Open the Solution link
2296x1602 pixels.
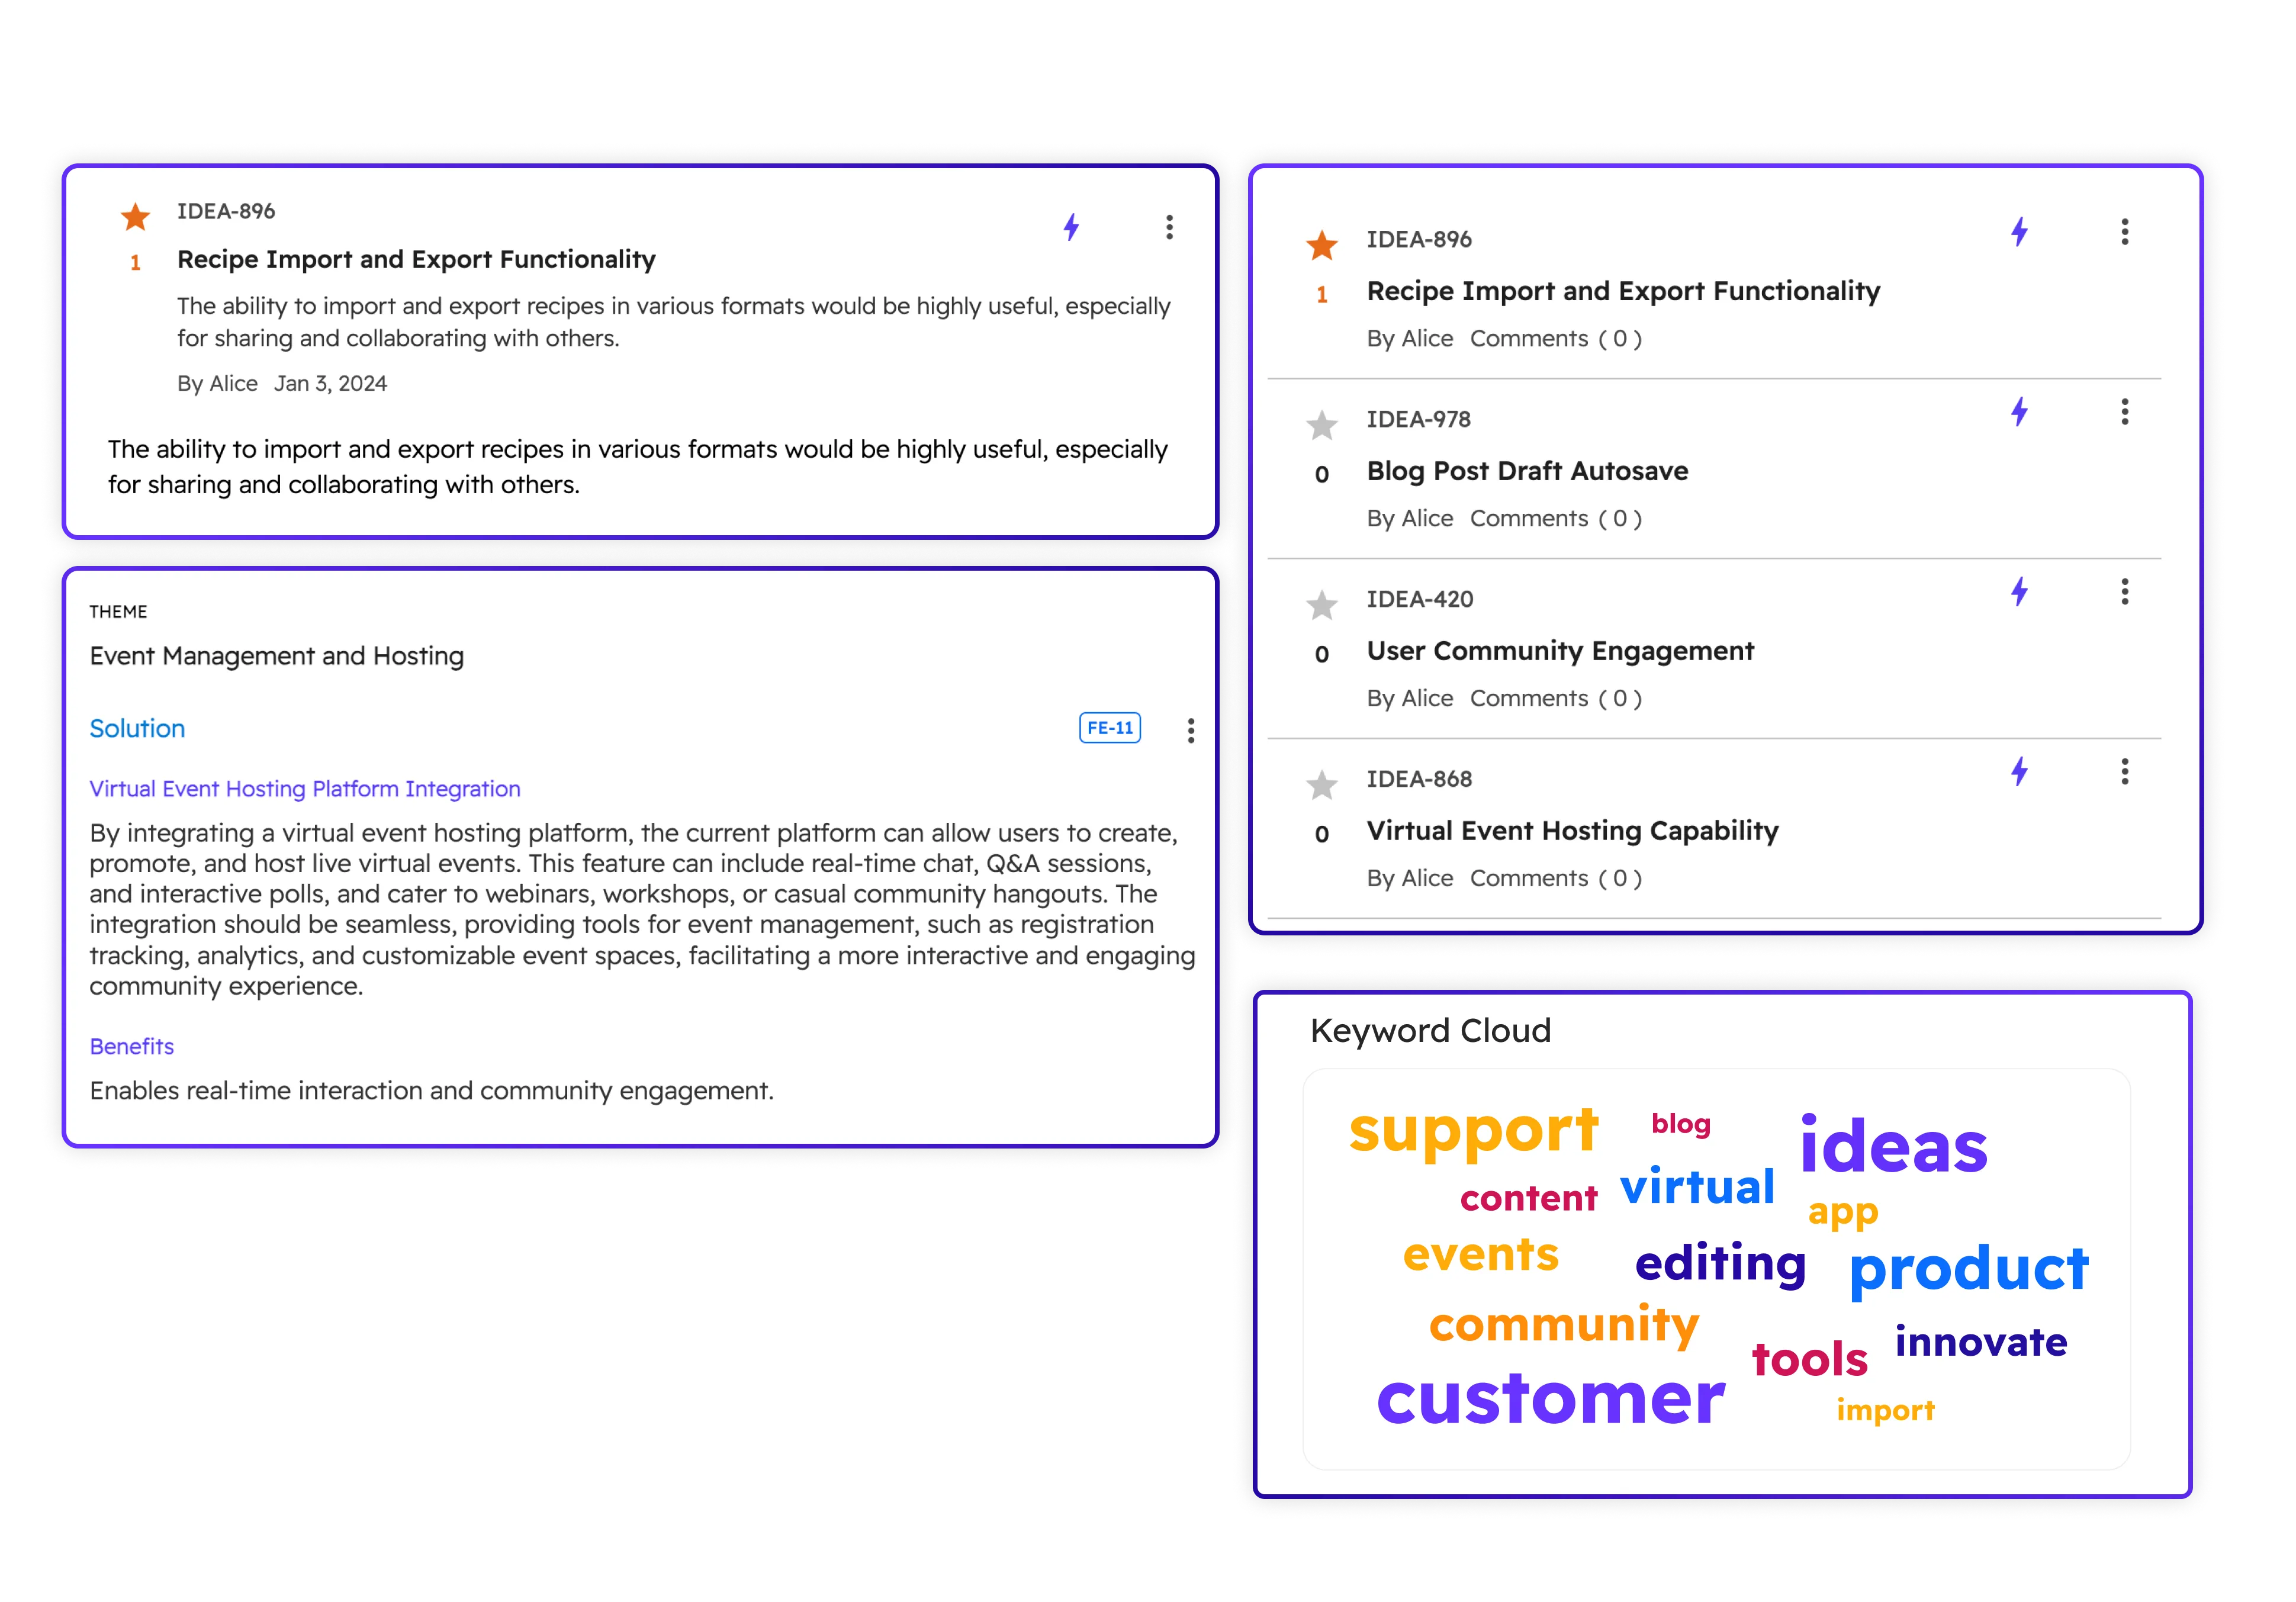(137, 728)
